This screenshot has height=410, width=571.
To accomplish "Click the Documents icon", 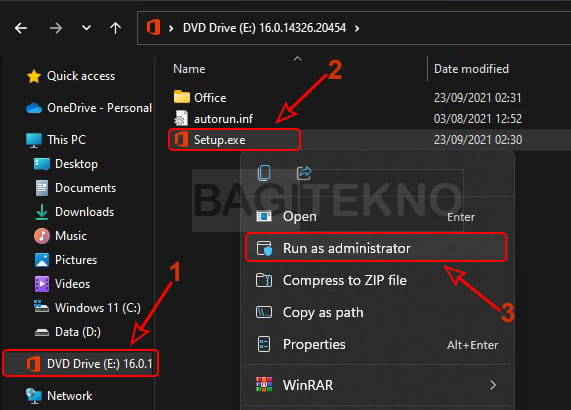I will tap(42, 188).
